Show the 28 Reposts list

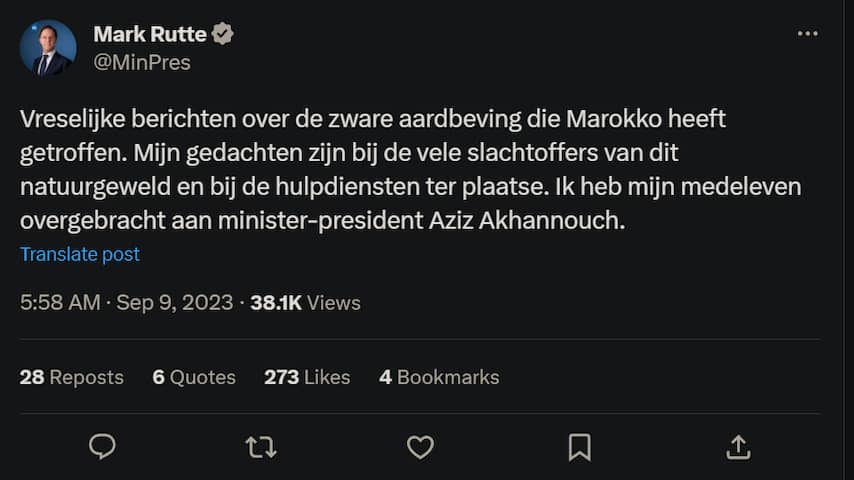click(x=72, y=377)
